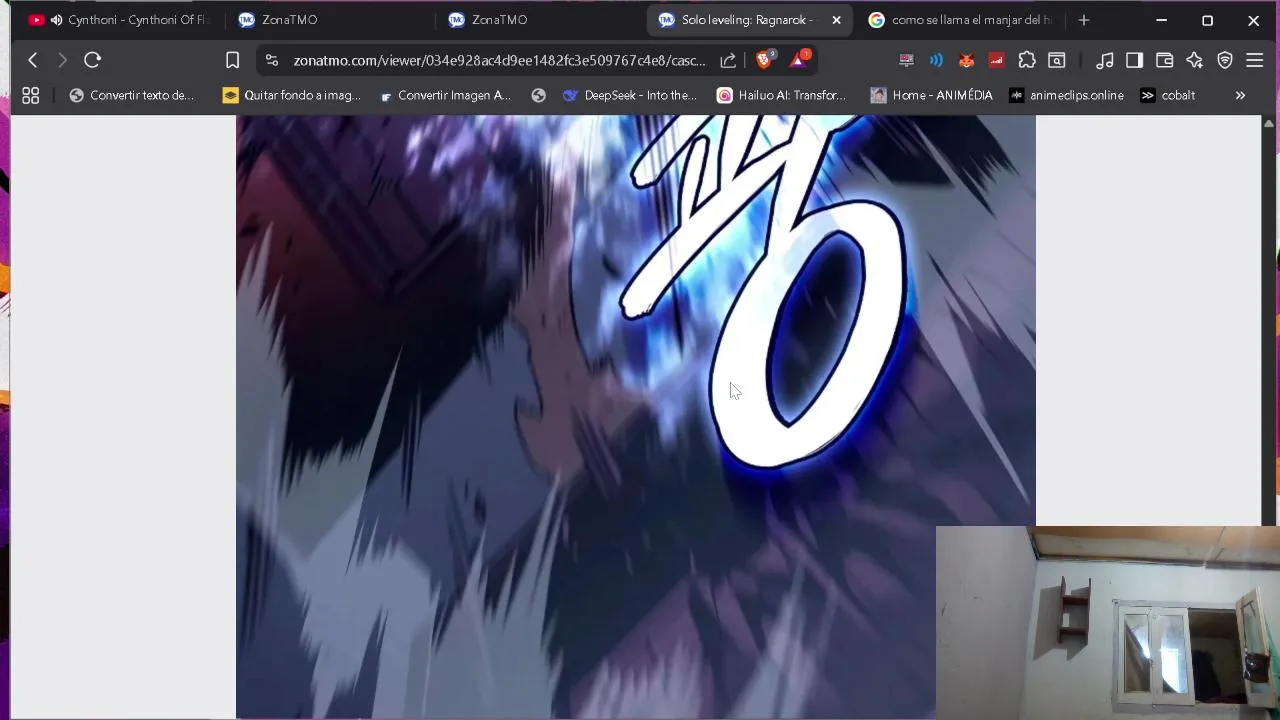The image size is (1280, 720).
Task: Open site information icon in the address bar
Action: (272, 60)
